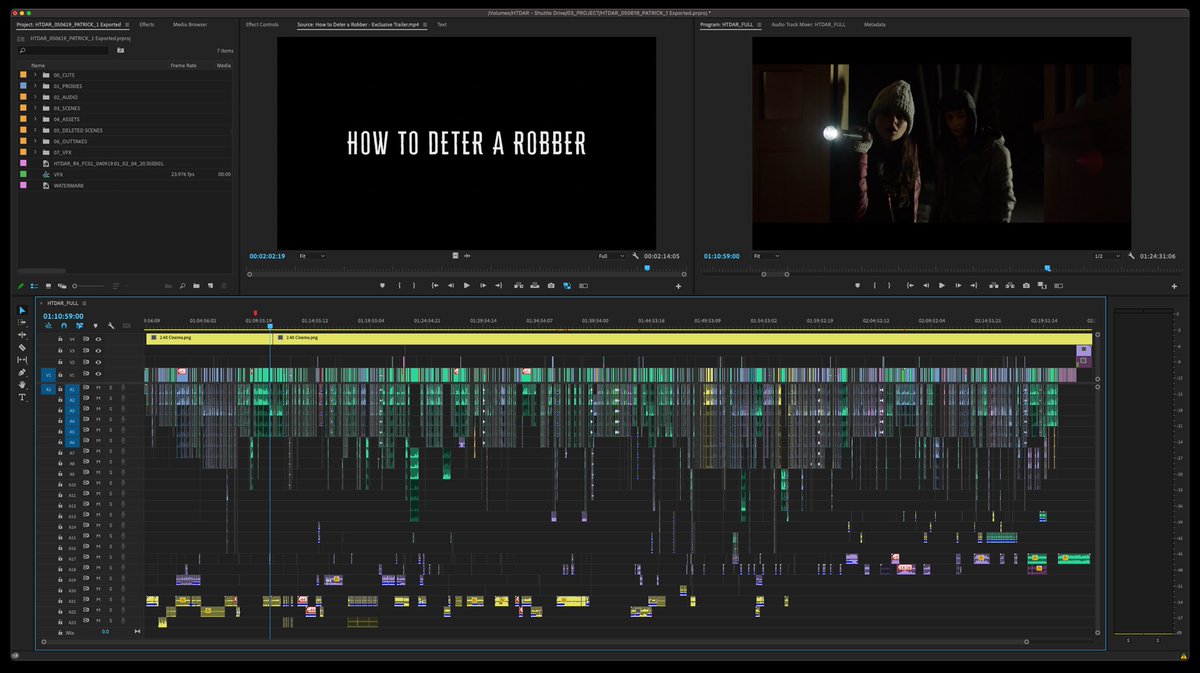Mute audio track A1

(98, 387)
